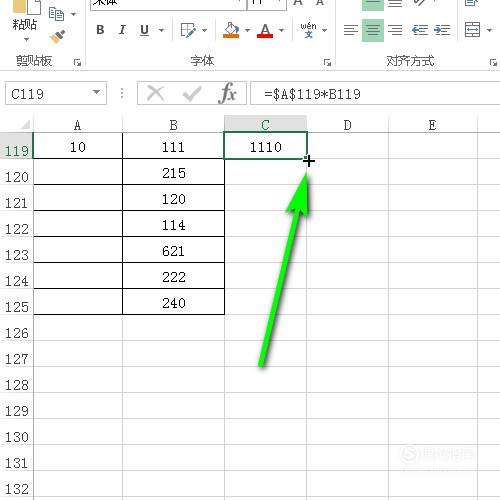
Task: Toggle italic formatting
Action: [122, 30]
